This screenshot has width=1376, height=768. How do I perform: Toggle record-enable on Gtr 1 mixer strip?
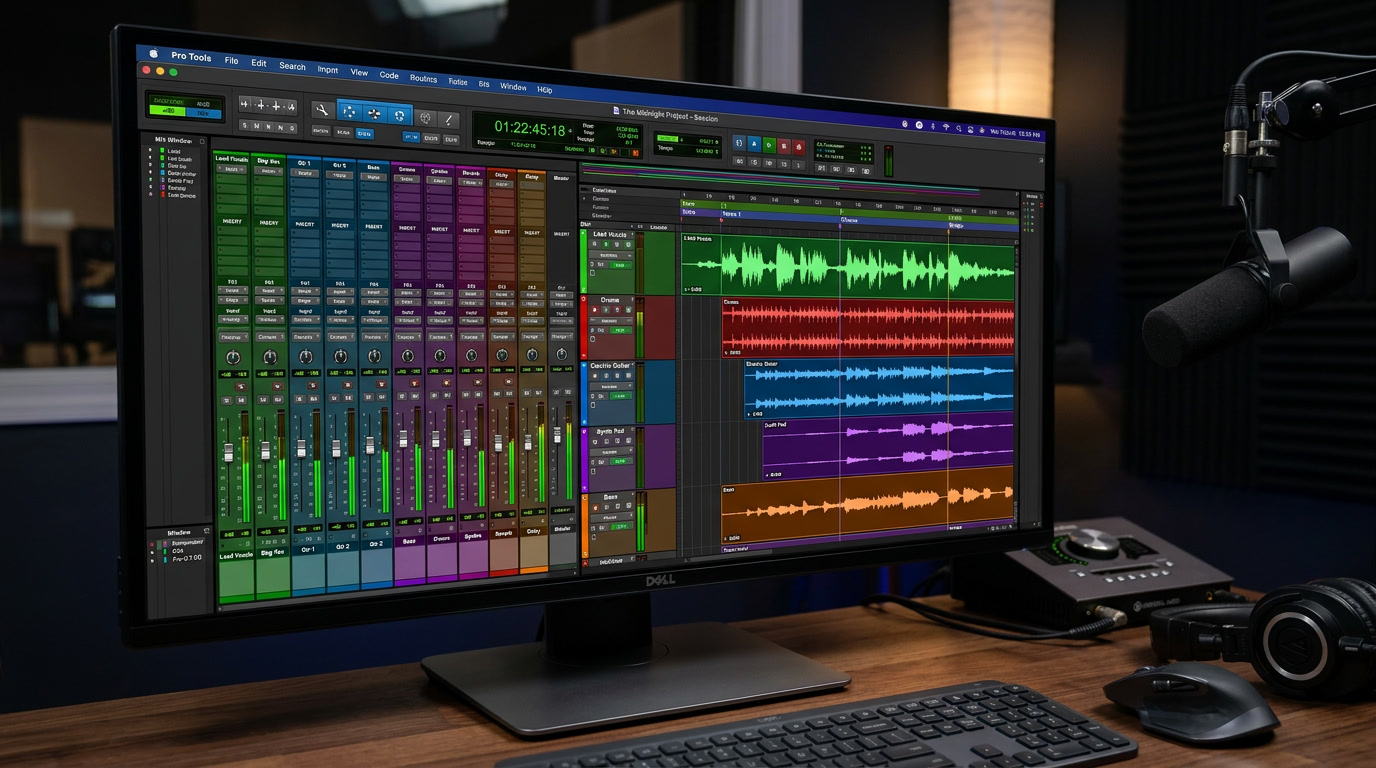click(313, 385)
